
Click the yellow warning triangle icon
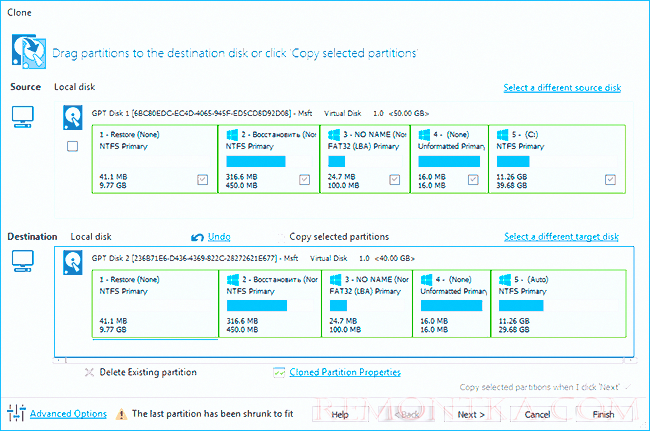point(121,414)
